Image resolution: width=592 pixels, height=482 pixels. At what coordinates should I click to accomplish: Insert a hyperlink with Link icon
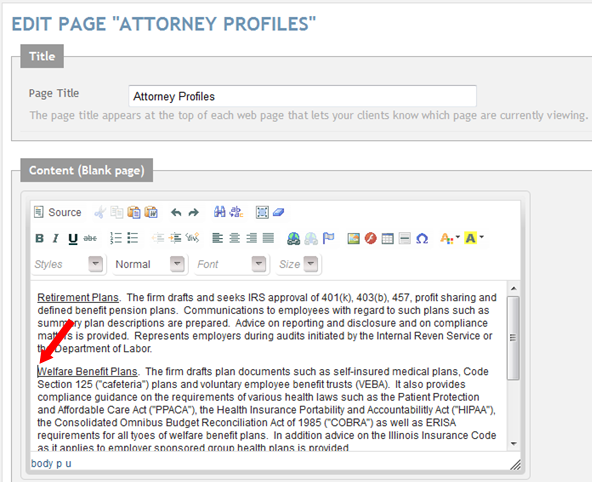(294, 239)
